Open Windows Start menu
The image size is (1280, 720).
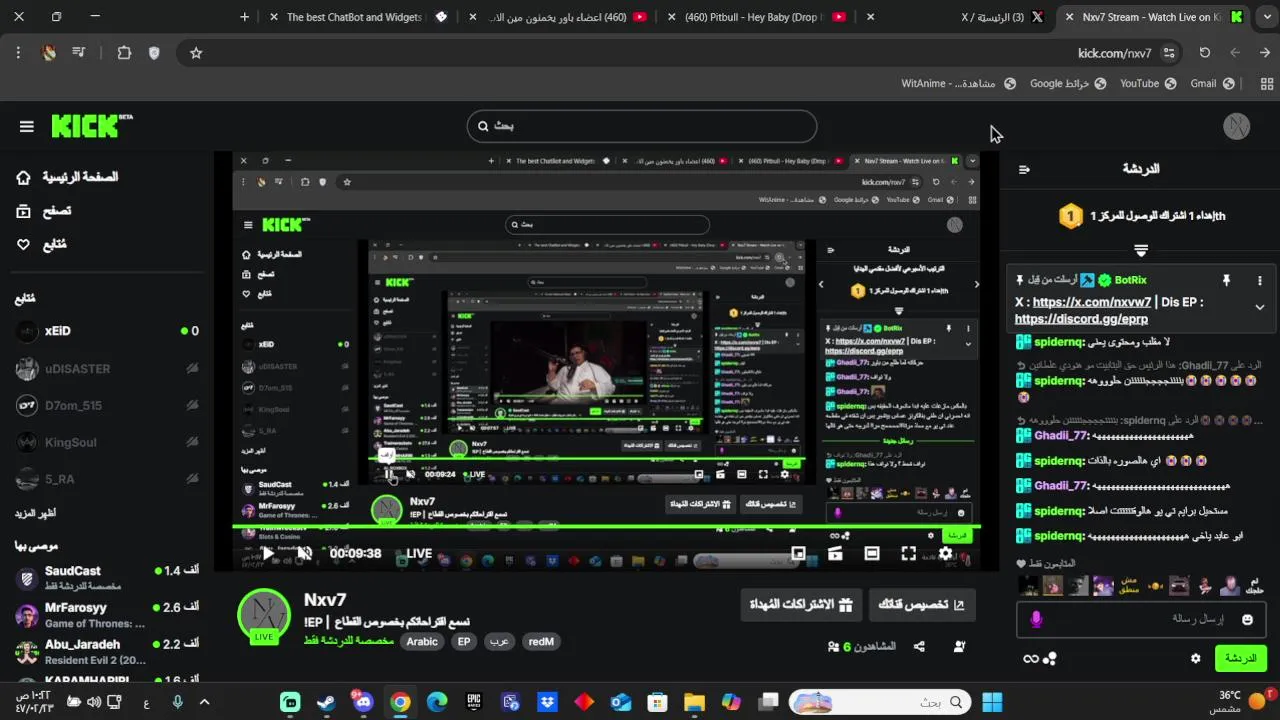point(992,702)
